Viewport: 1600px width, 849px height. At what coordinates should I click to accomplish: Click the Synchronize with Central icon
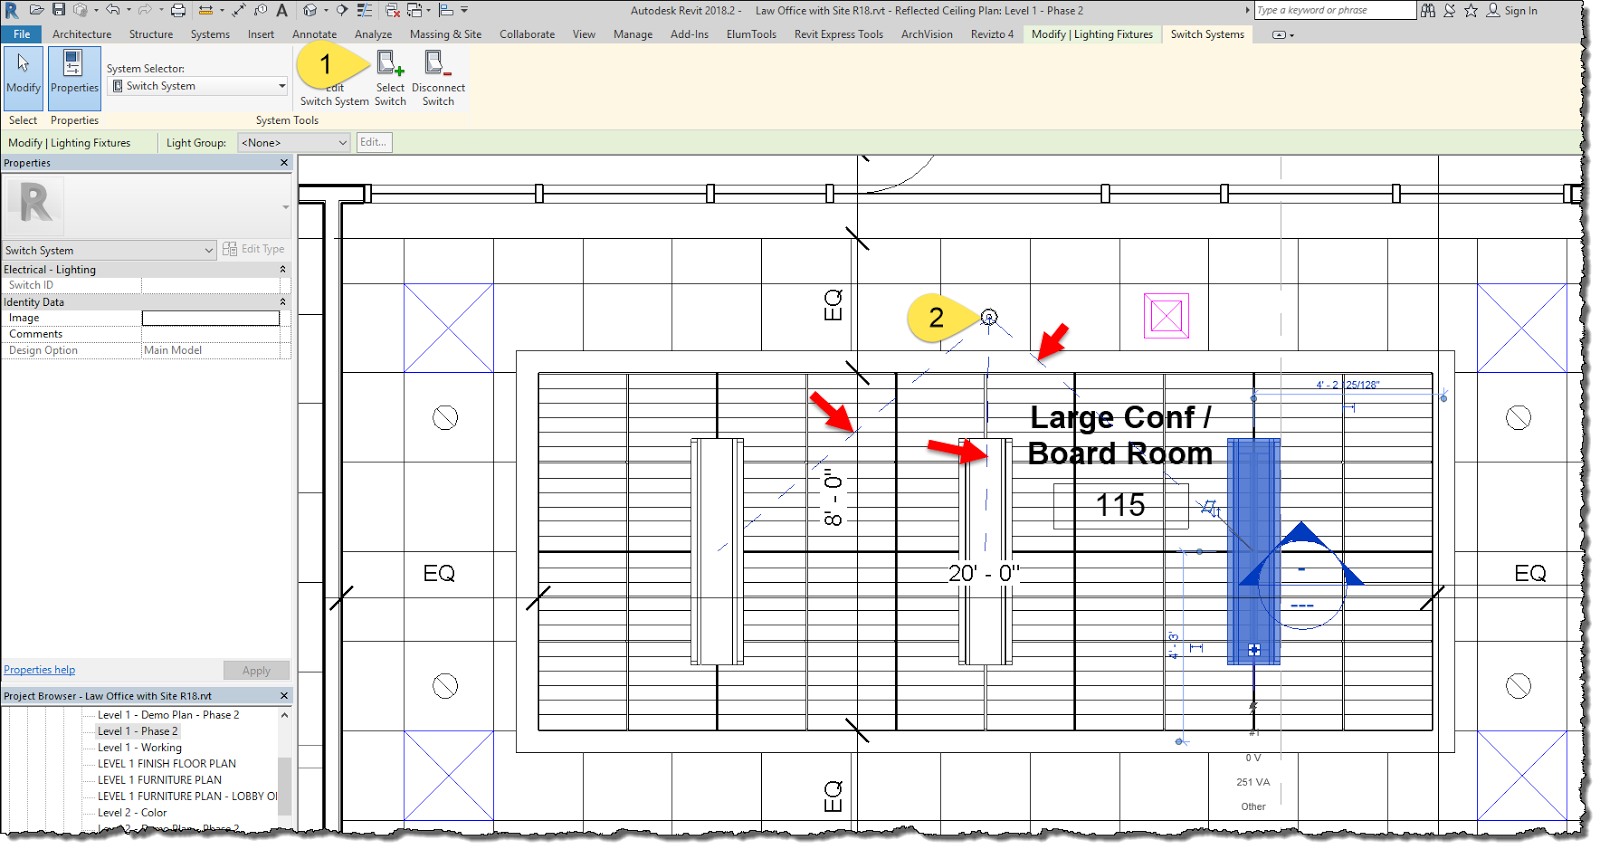point(80,10)
